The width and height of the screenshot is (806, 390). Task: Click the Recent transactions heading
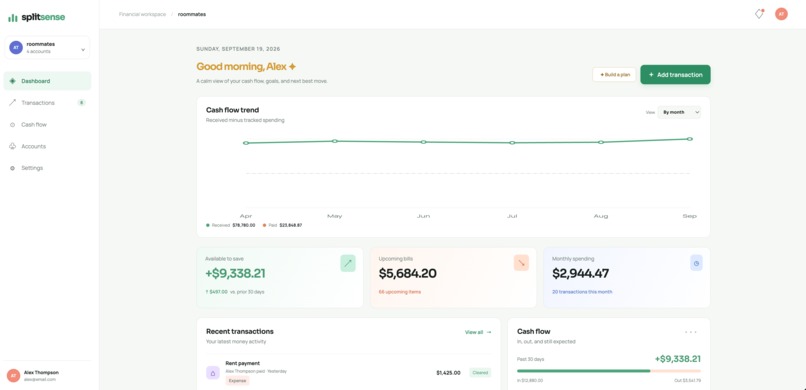point(240,331)
